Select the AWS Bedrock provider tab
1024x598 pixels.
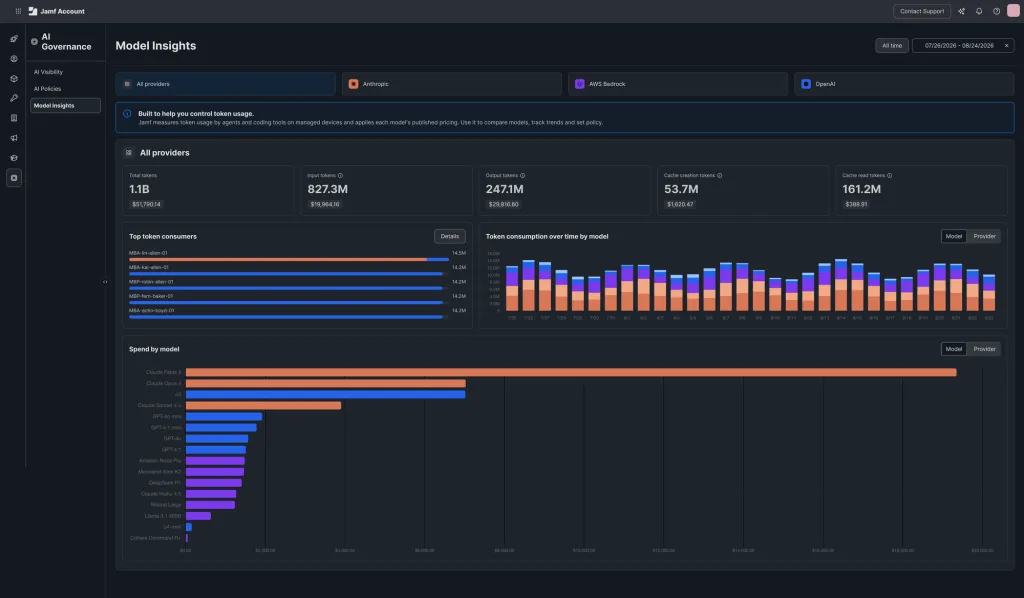click(x=678, y=84)
